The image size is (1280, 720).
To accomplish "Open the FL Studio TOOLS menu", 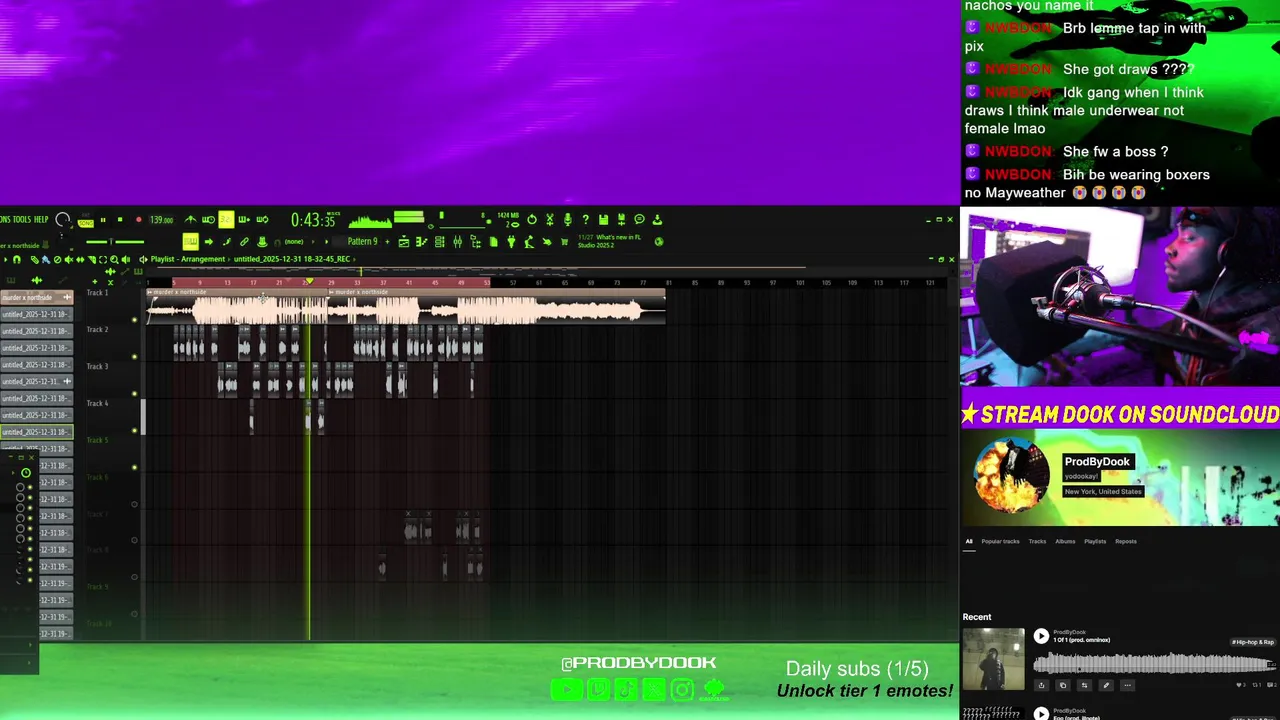I will [x=22, y=219].
